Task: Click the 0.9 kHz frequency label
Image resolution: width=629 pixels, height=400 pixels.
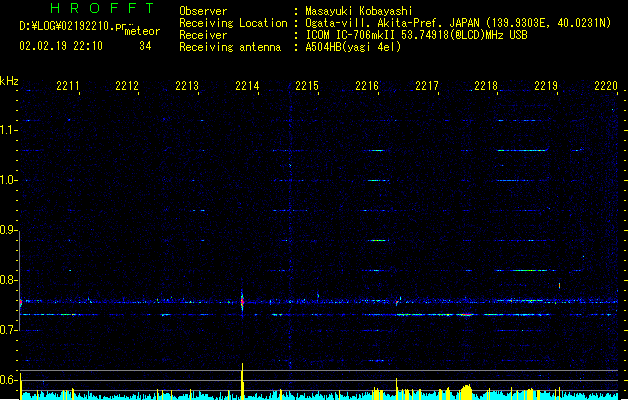Action: pos(8,230)
